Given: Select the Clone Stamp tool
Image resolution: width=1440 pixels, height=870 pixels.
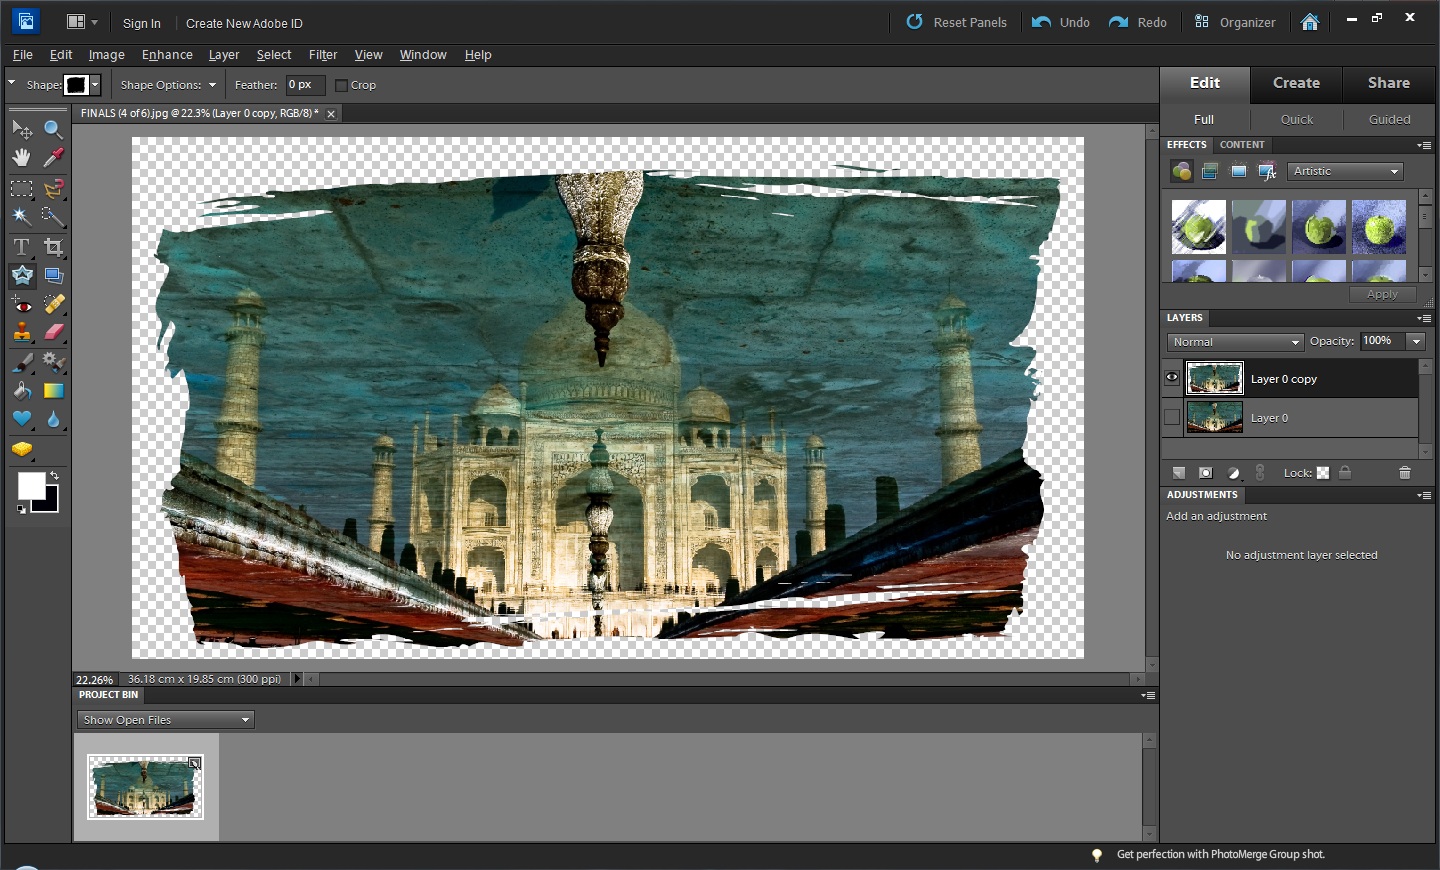Looking at the screenshot, I should click(22, 333).
